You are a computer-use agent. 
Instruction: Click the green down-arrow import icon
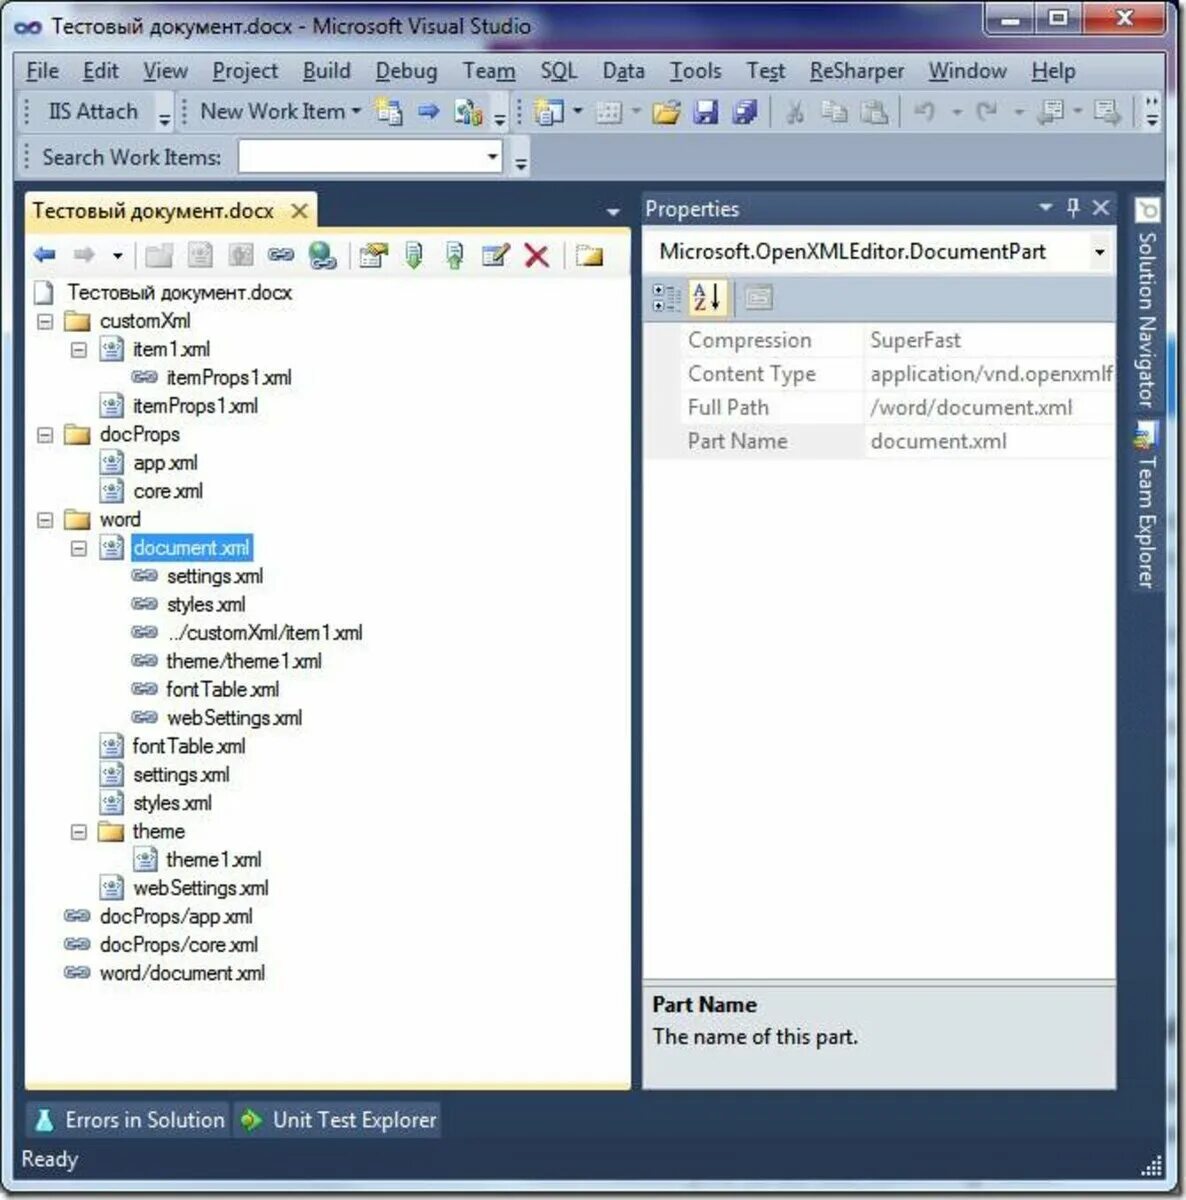tap(414, 256)
